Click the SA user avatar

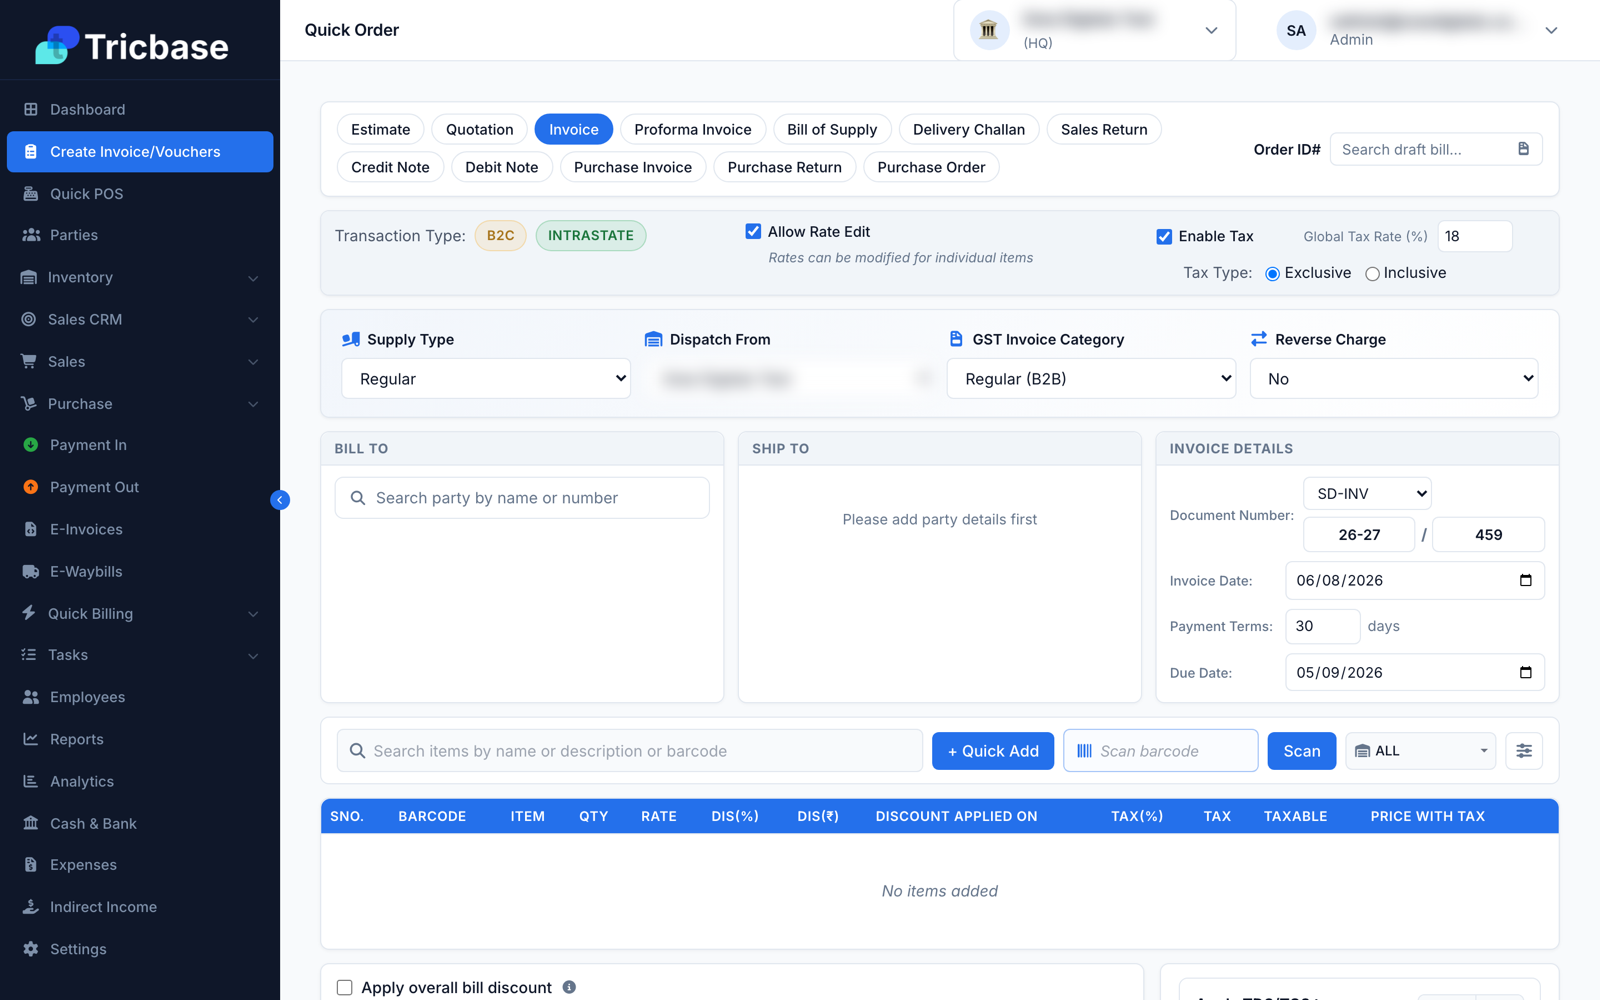(x=1296, y=30)
